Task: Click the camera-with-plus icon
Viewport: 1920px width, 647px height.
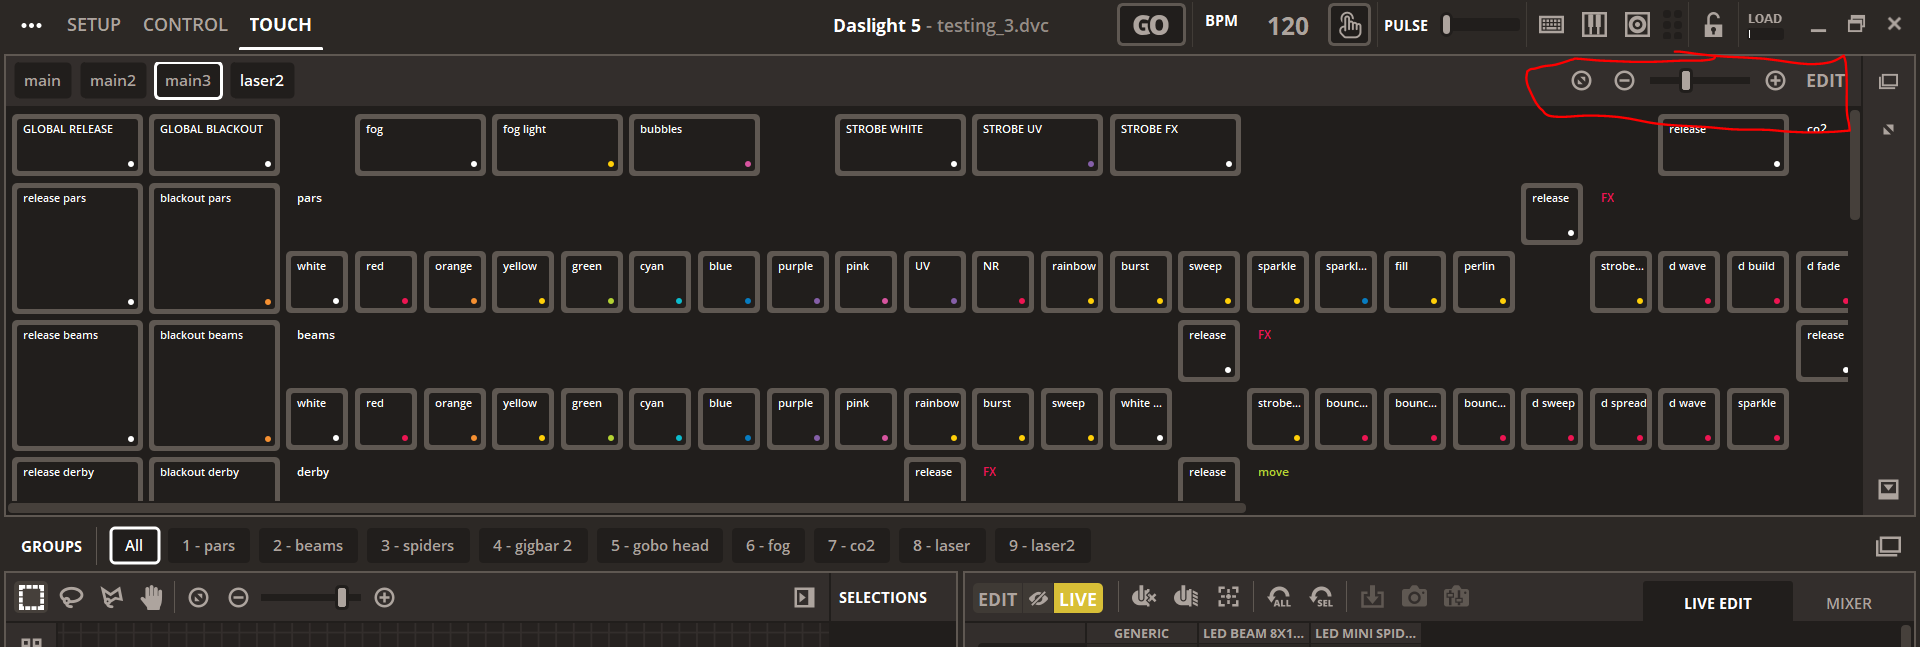Action: [1456, 597]
